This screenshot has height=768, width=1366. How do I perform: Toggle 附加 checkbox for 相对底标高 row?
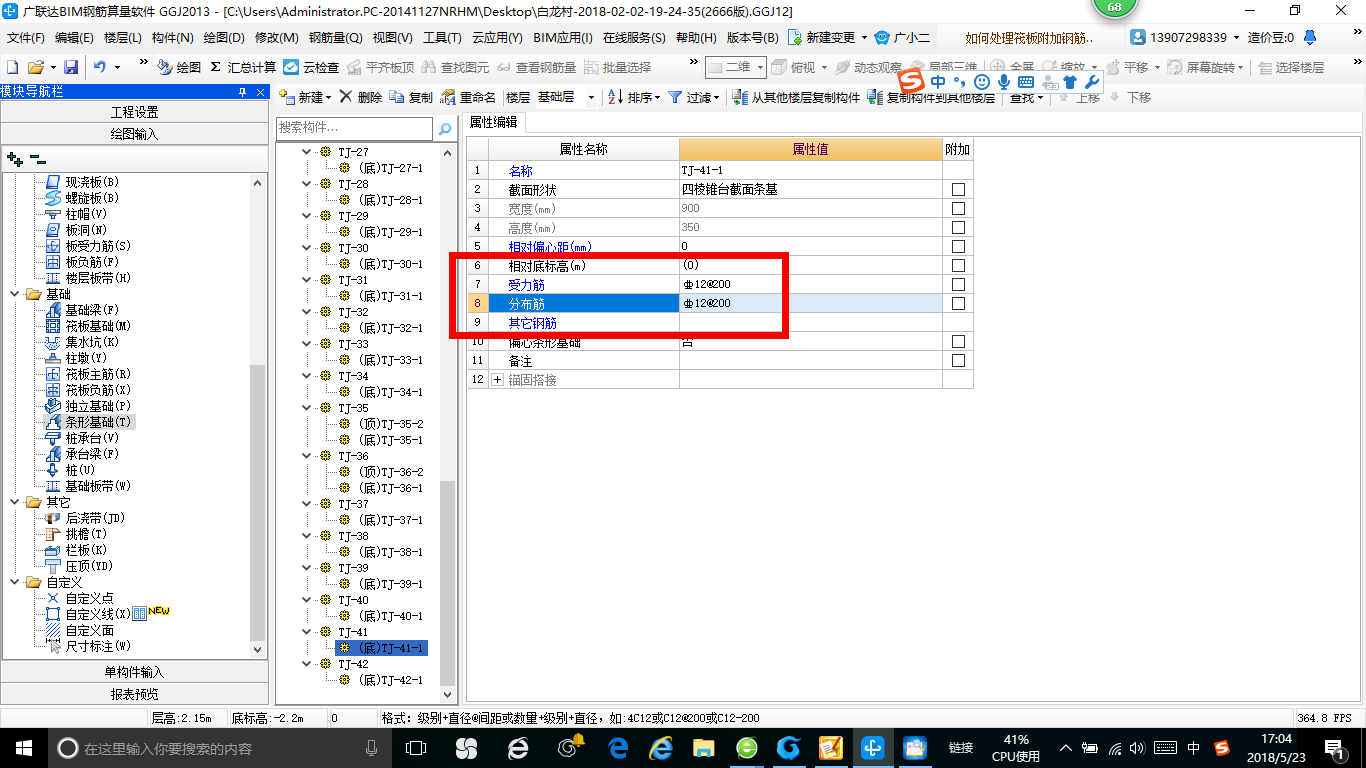pyautogui.click(x=958, y=265)
